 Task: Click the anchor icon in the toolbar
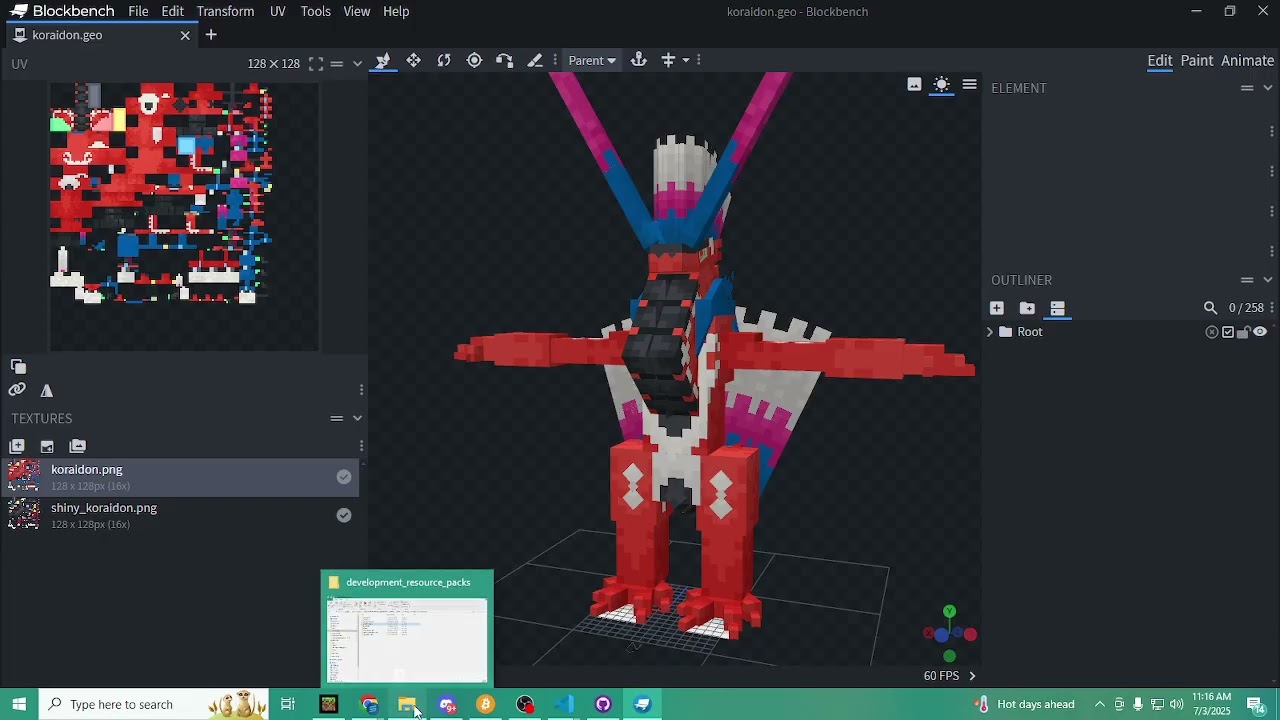tap(639, 61)
